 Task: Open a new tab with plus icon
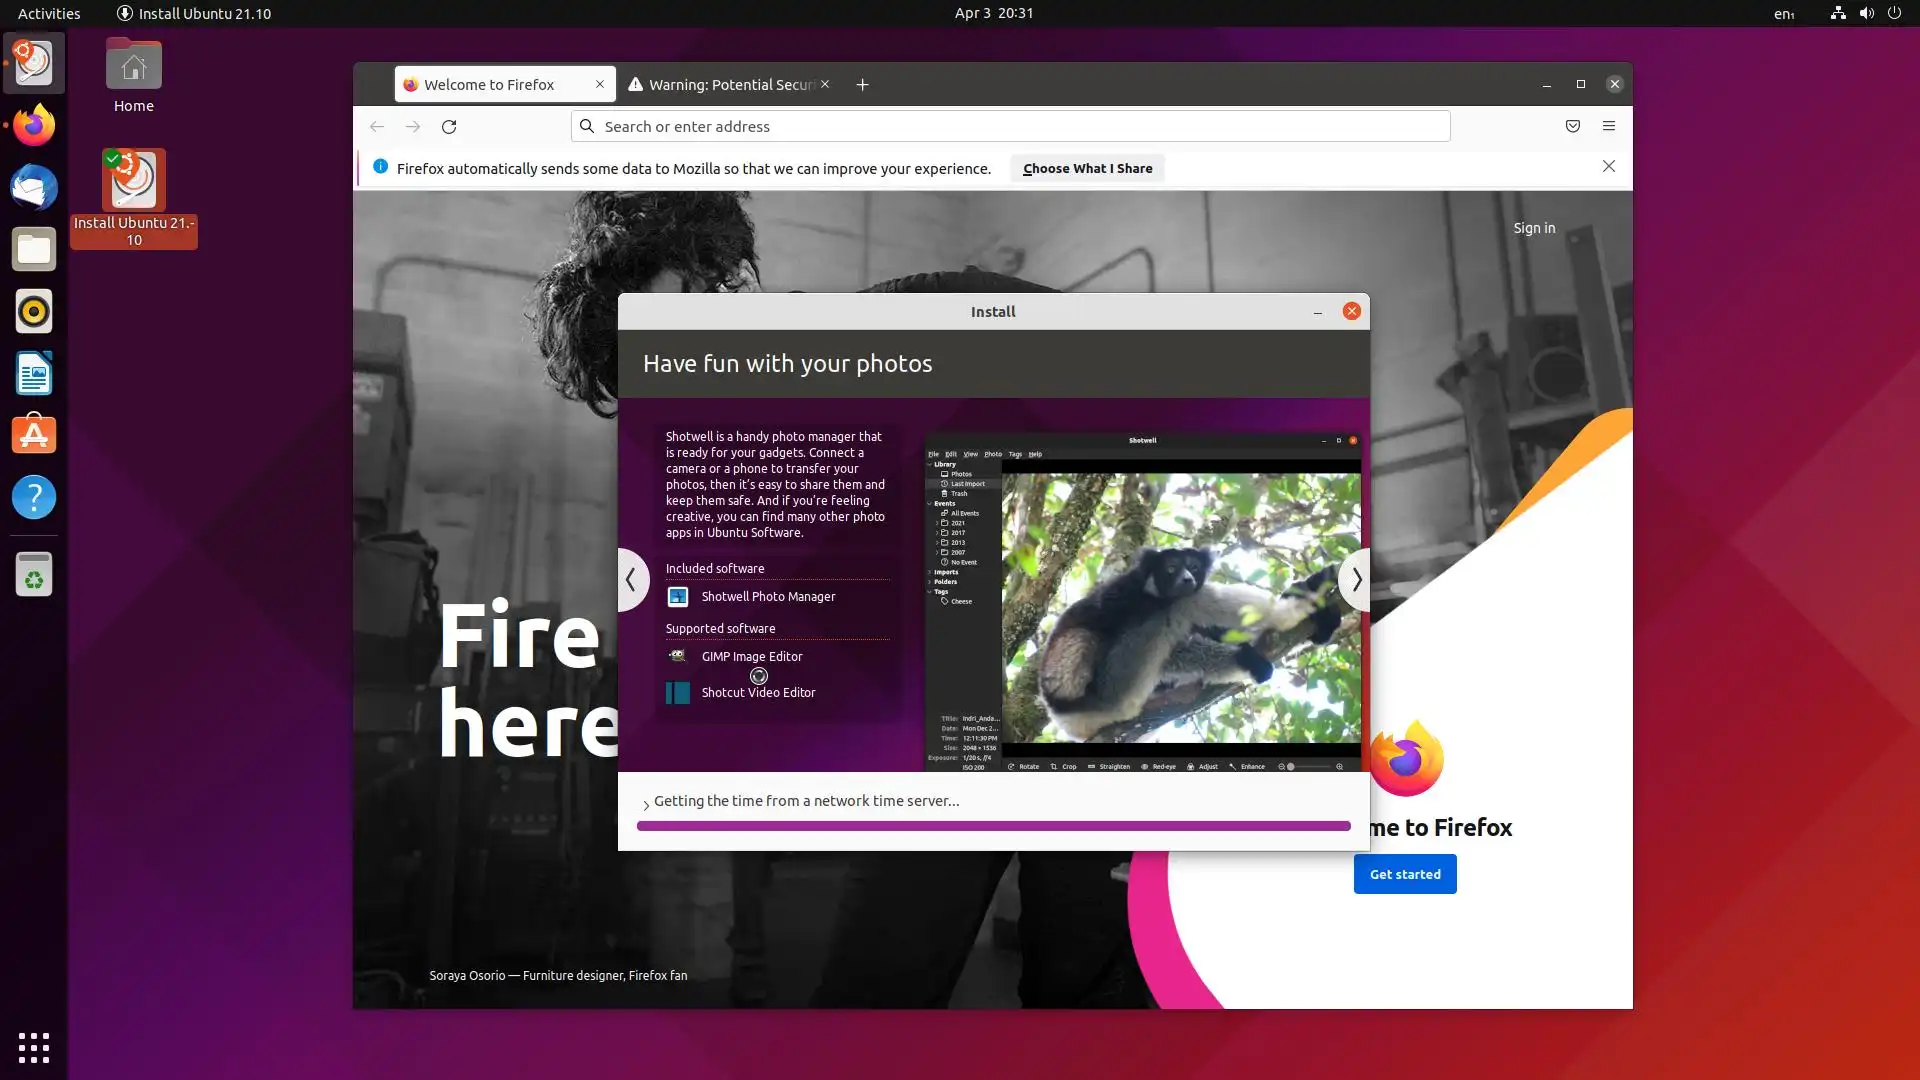862,85
